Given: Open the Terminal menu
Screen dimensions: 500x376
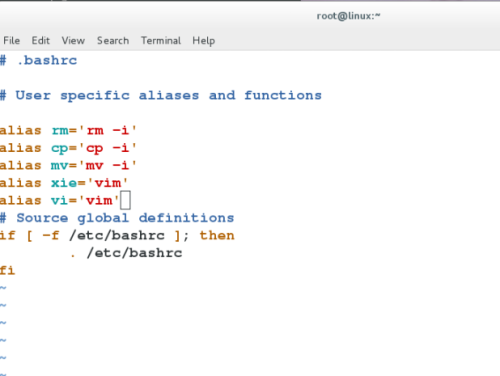Looking at the screenshot, I should pos(161,41).
